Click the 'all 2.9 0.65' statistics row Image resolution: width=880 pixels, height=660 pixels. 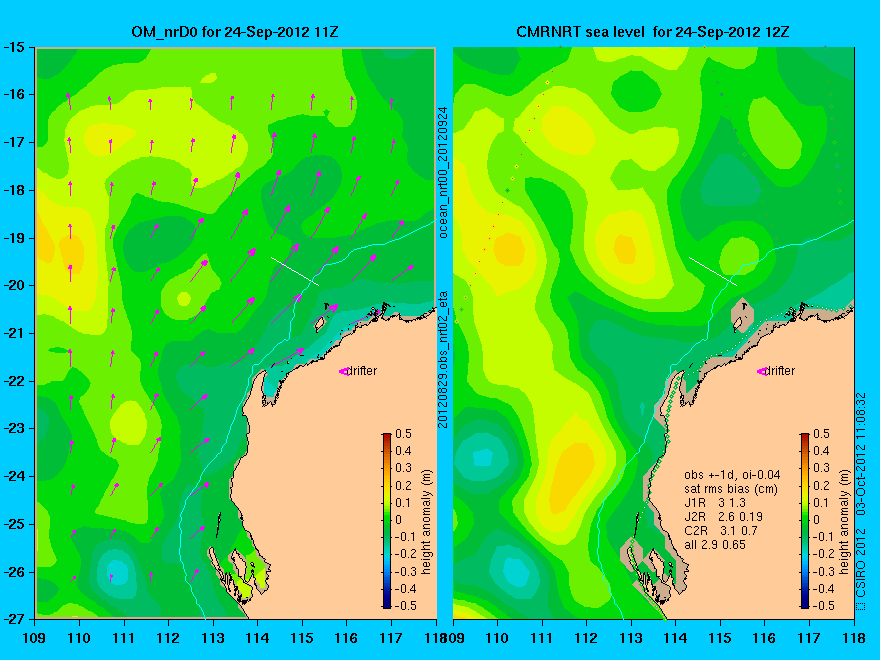coord(714,545)
